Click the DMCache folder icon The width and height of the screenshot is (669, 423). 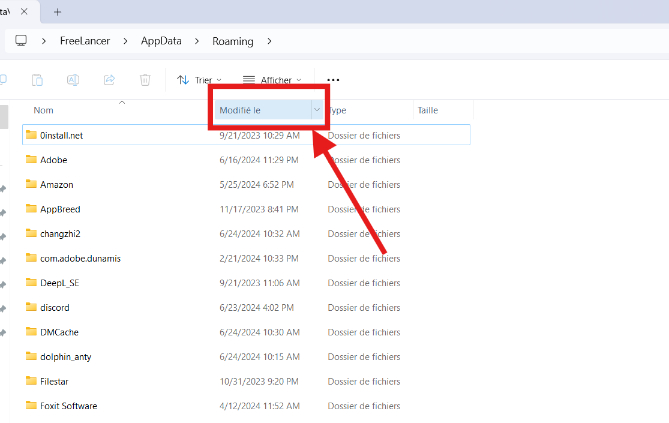pos(31,332)
